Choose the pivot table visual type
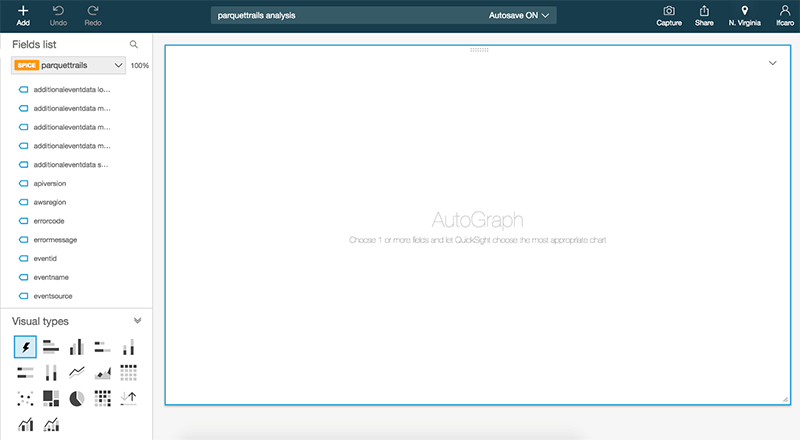Image resolution: width=800 pixels, height=440 pixels. click(129, 373)
